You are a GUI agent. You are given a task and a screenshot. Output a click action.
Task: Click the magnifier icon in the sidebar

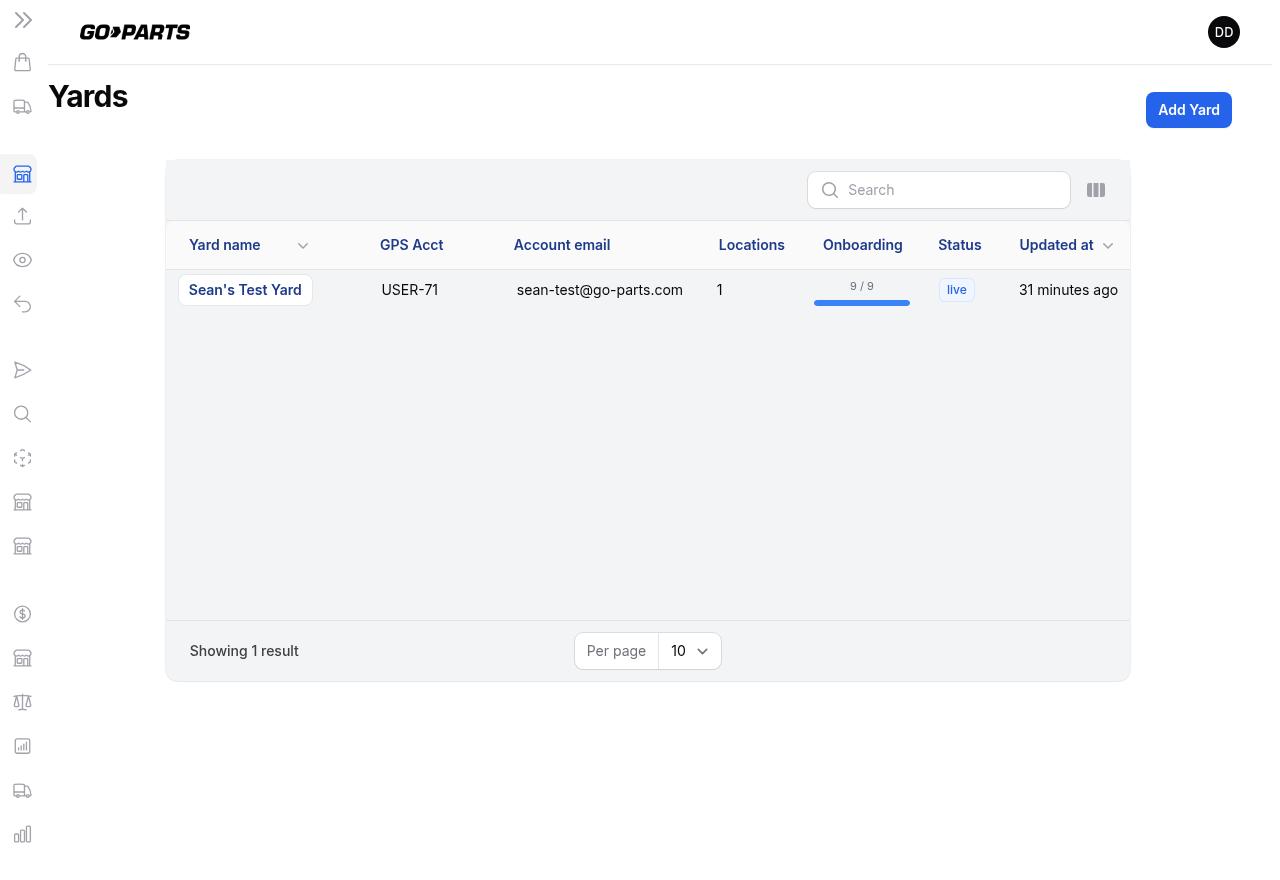coord(22,414)
